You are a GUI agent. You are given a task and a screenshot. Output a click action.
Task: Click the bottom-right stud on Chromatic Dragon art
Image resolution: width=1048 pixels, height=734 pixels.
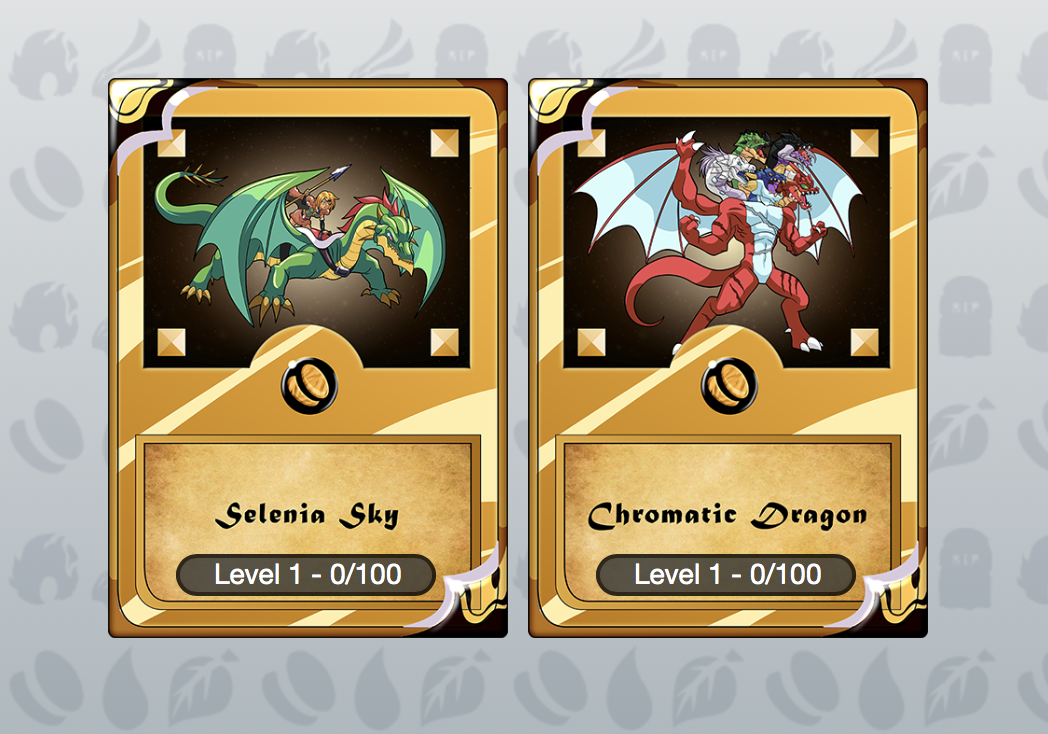[x=864, y=342]
